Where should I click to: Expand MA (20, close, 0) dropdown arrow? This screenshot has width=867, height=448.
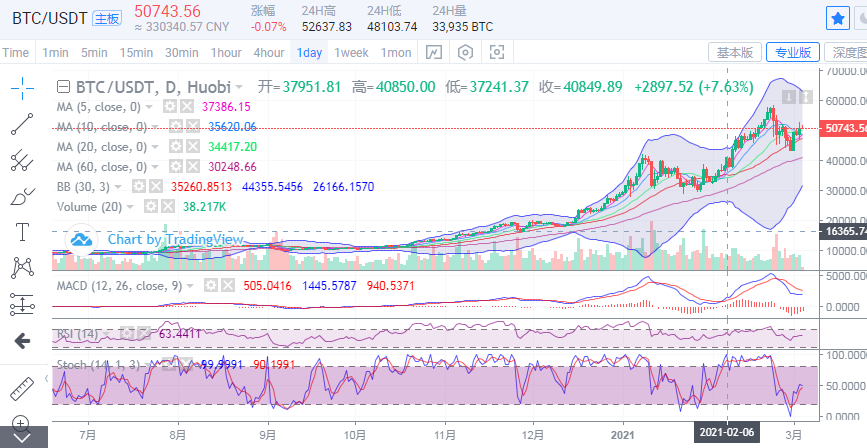(155, 147)
